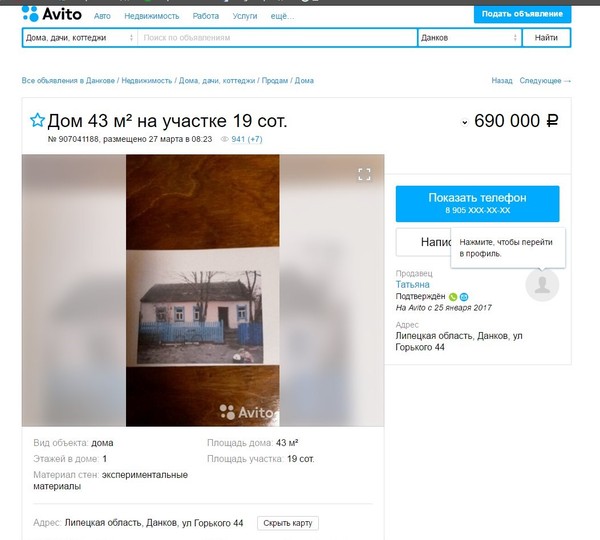Open the Работа menu section

tap(206, 16)
